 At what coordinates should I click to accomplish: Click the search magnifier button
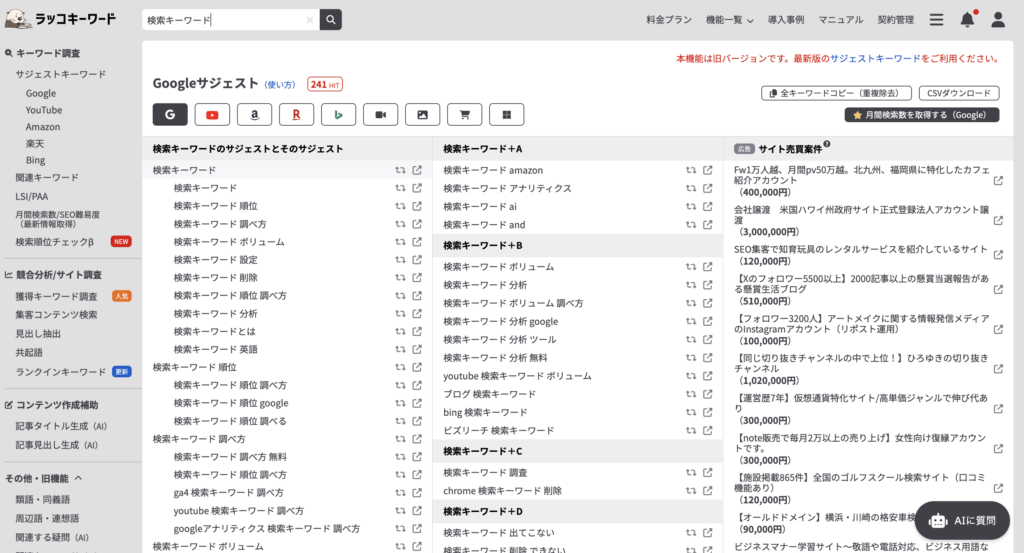click(330, 20)
